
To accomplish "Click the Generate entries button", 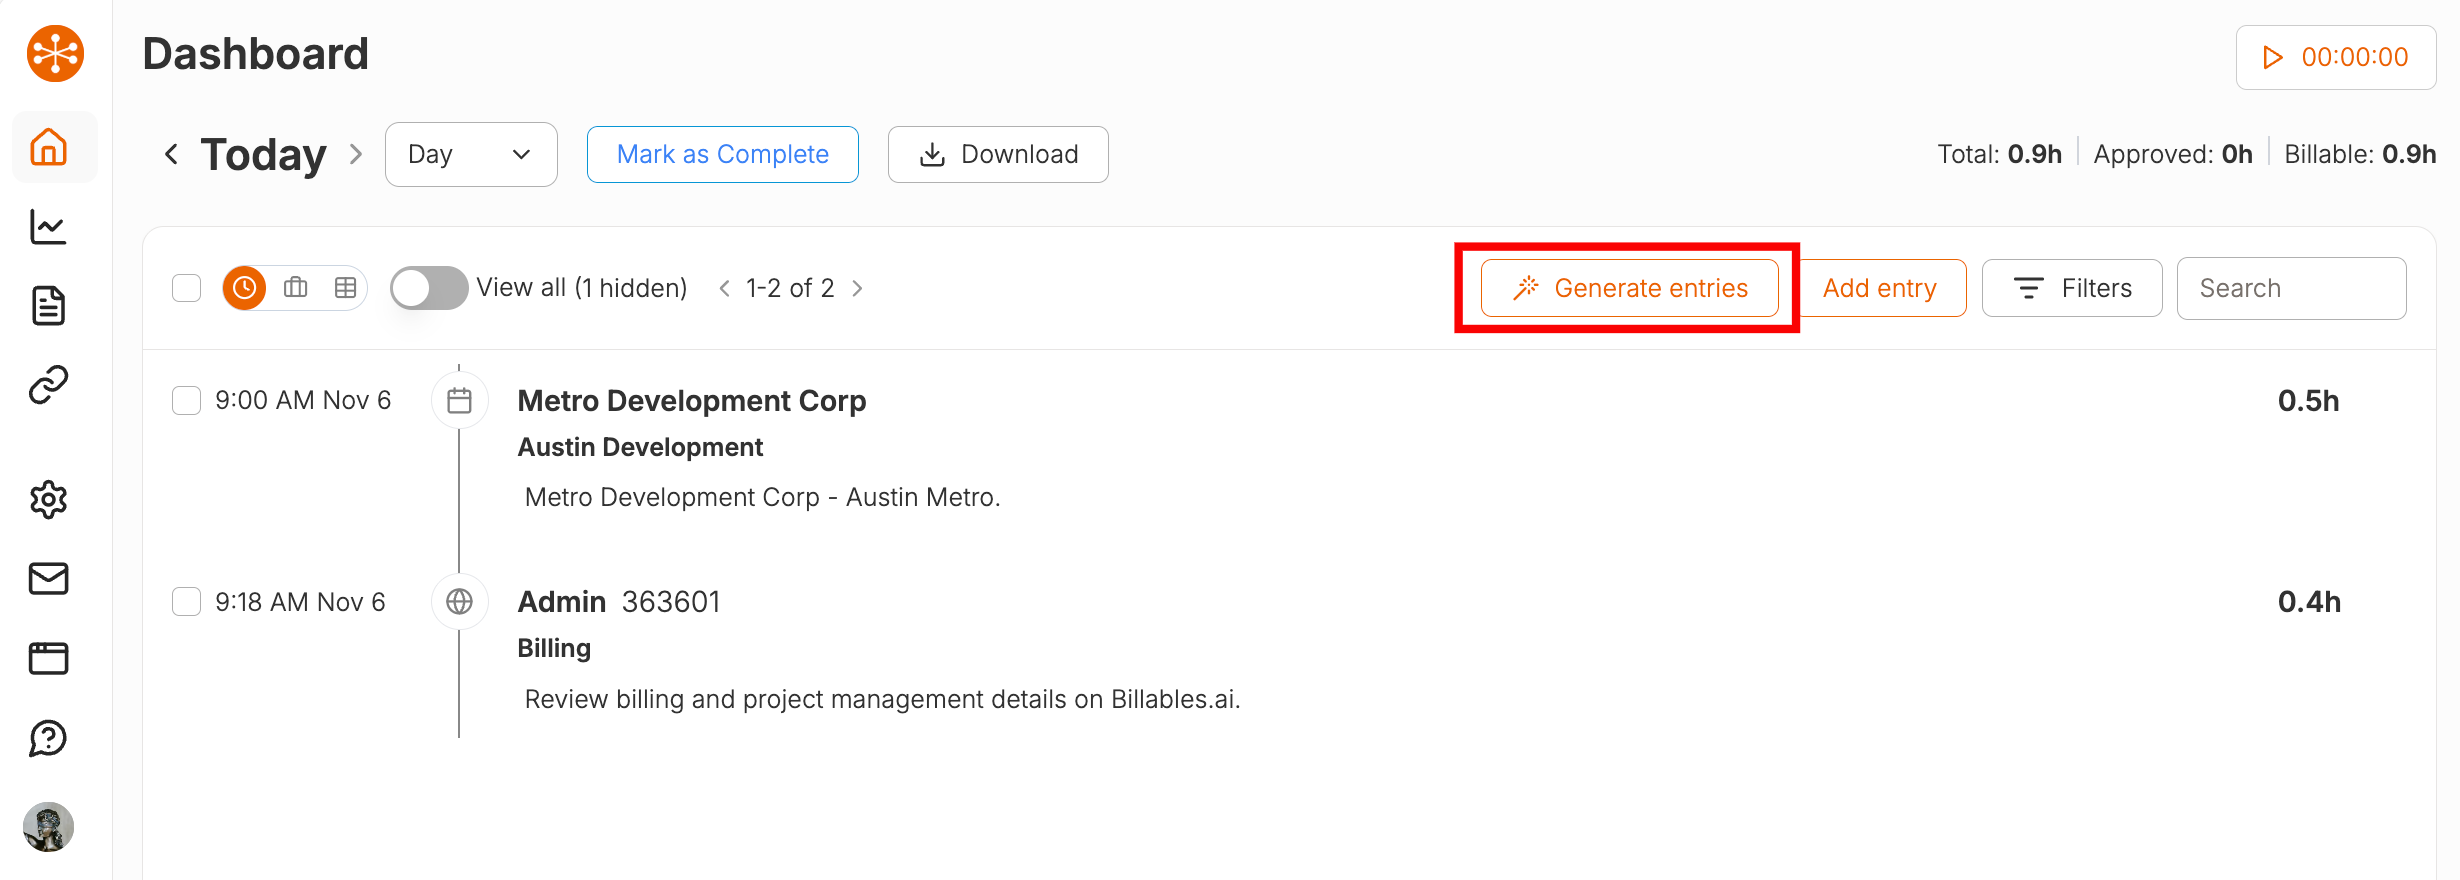I will 1629,288.
